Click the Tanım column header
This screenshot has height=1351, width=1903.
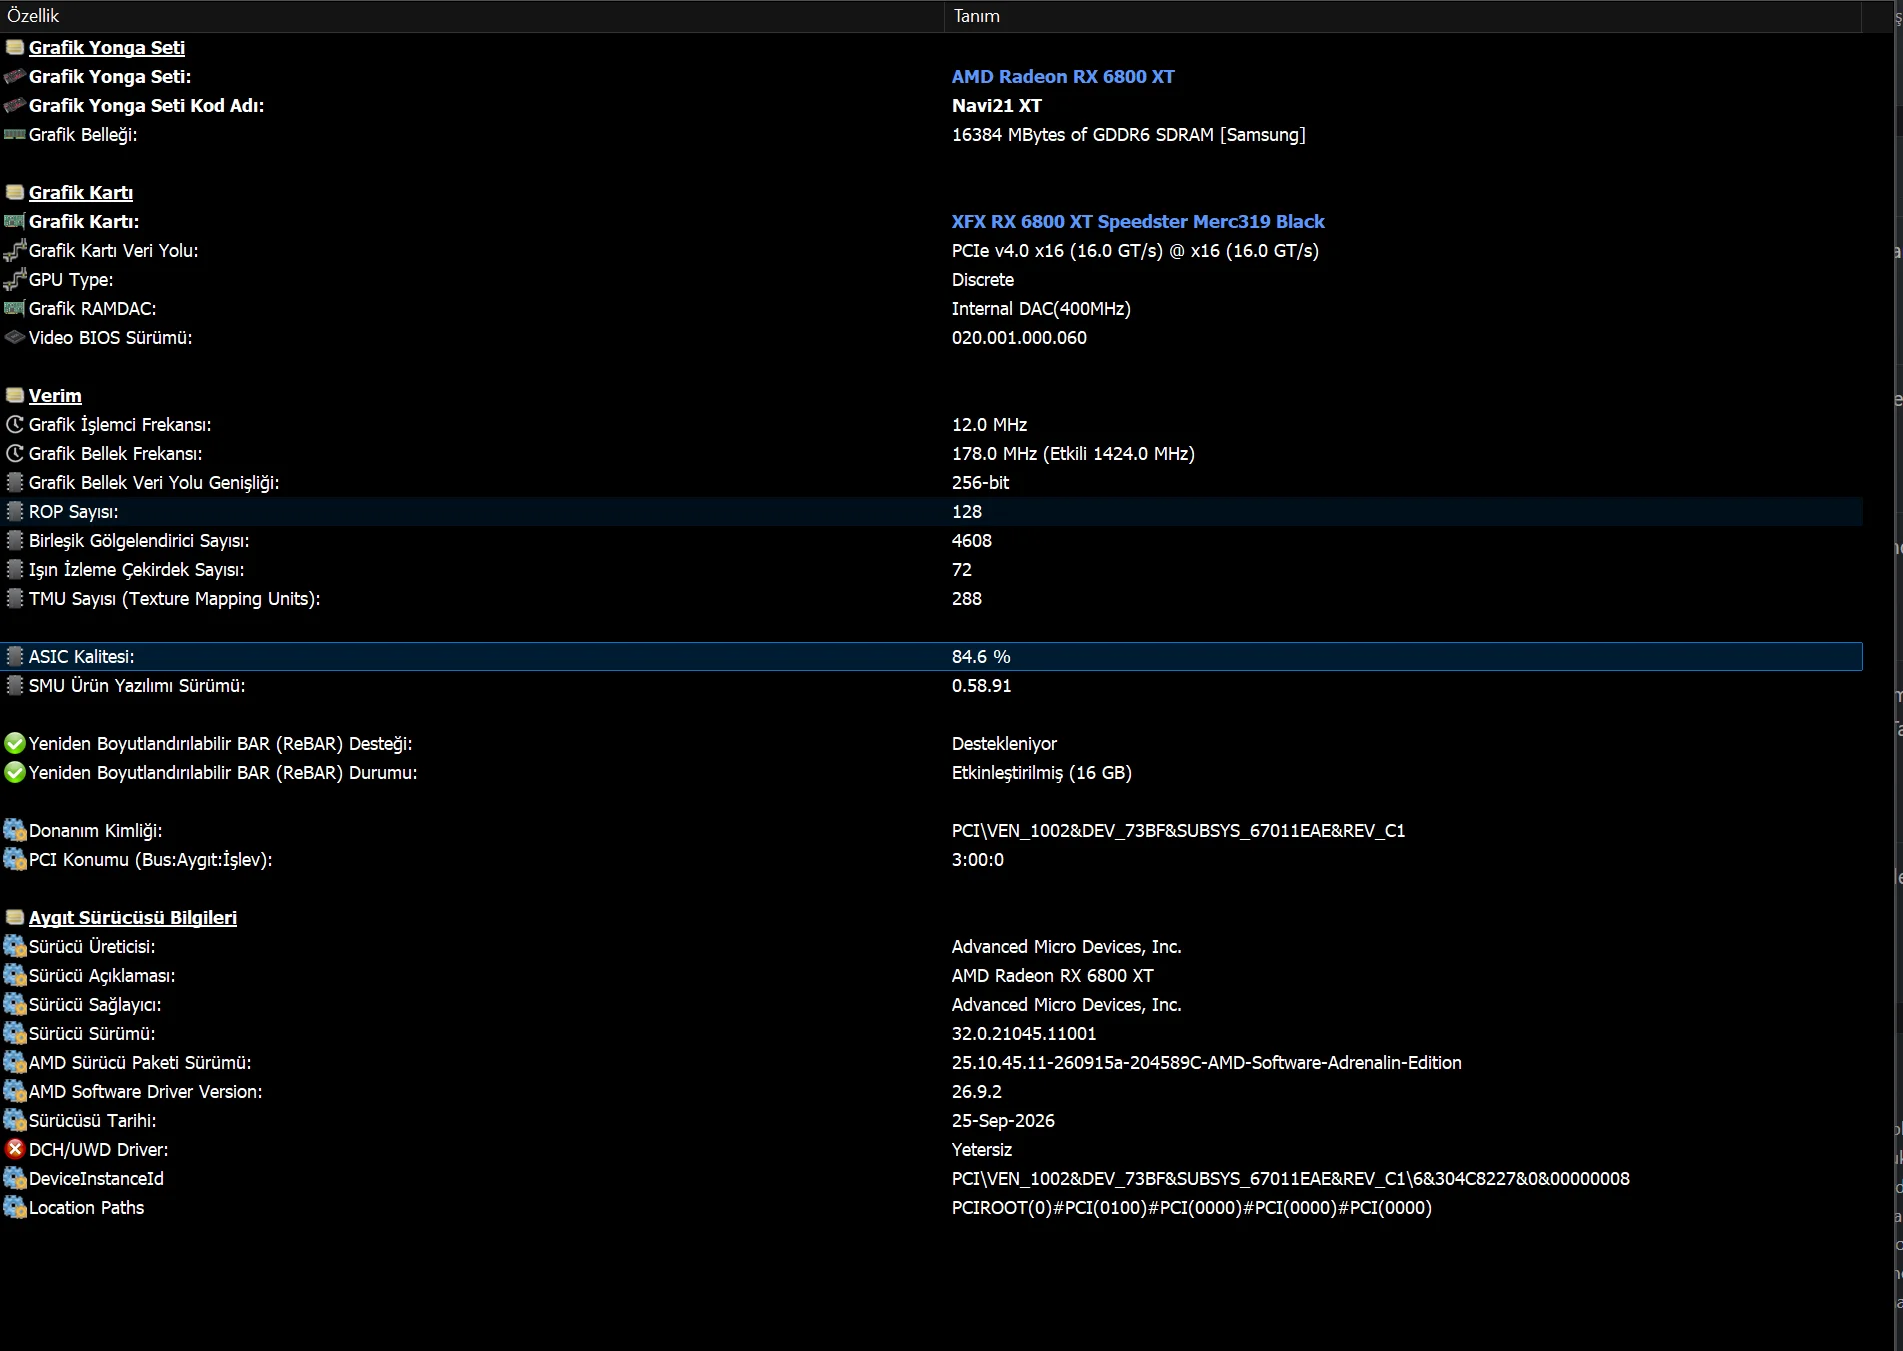[1403, 16]
